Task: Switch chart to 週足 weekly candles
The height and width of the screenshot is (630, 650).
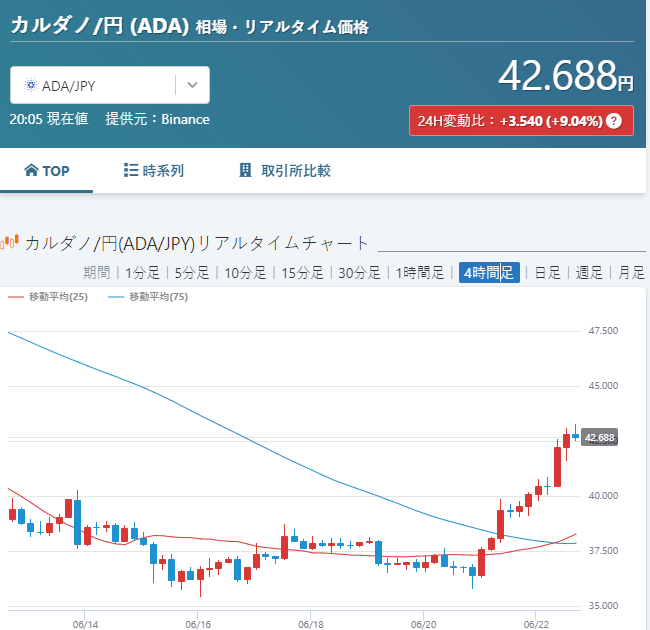Action: point(589,273)
